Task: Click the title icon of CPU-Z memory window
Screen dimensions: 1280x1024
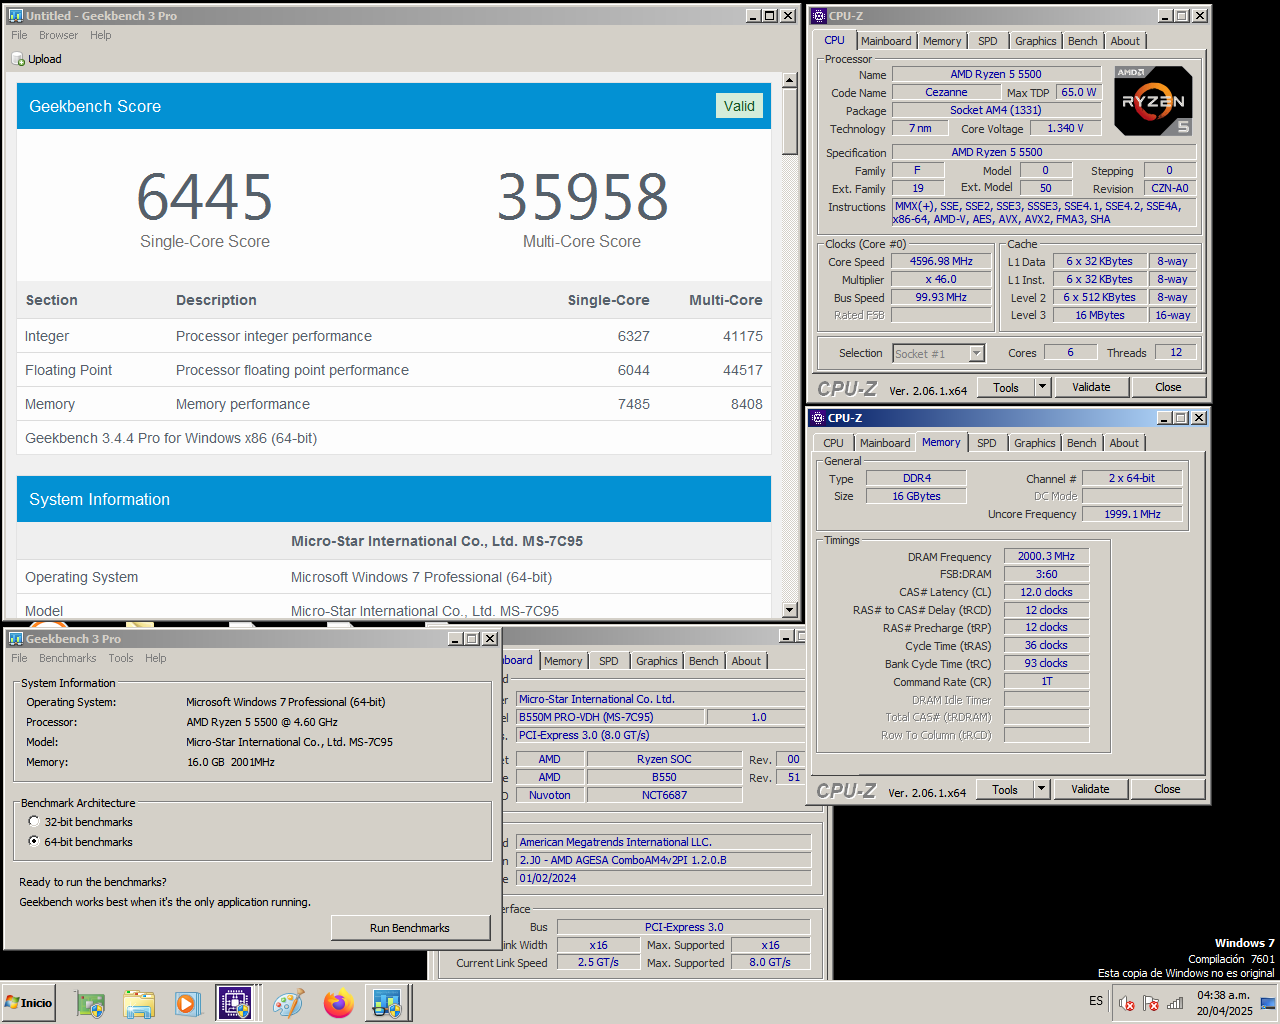Action: tap(817, 417)
